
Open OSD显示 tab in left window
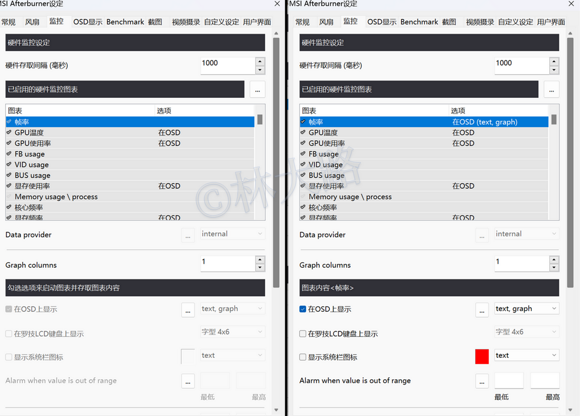(x=88, y=22)
